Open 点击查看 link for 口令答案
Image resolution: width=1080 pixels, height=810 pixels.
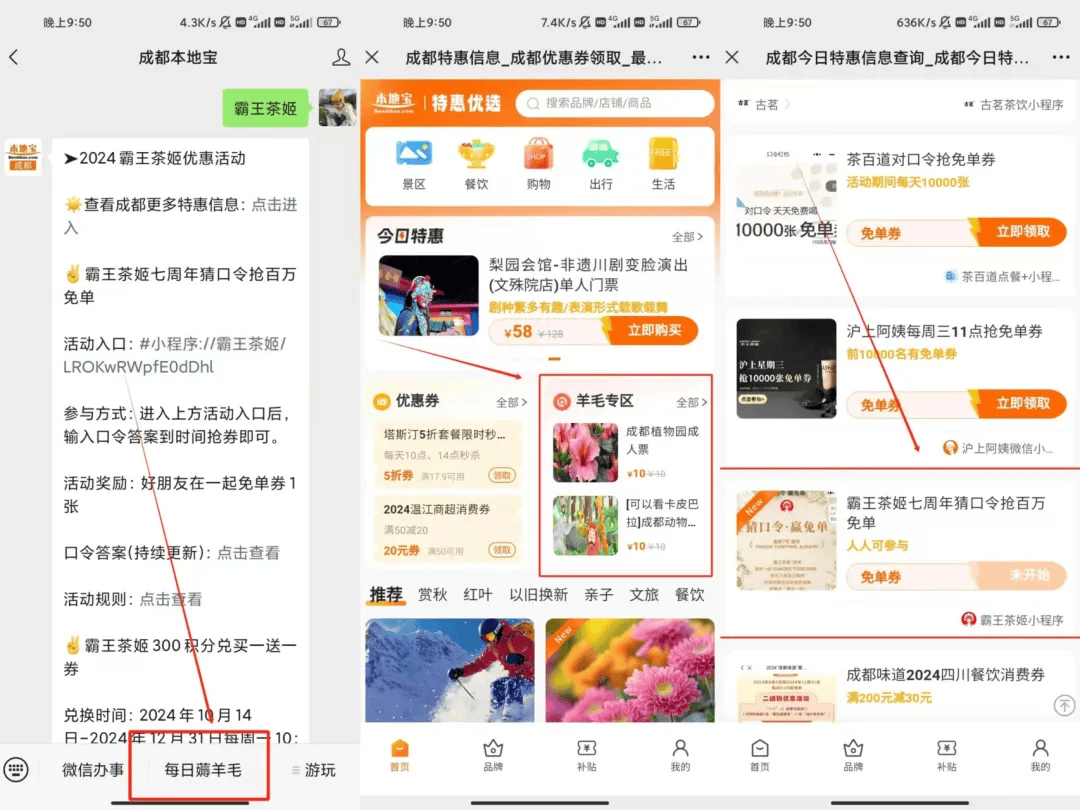pos(249,553)
